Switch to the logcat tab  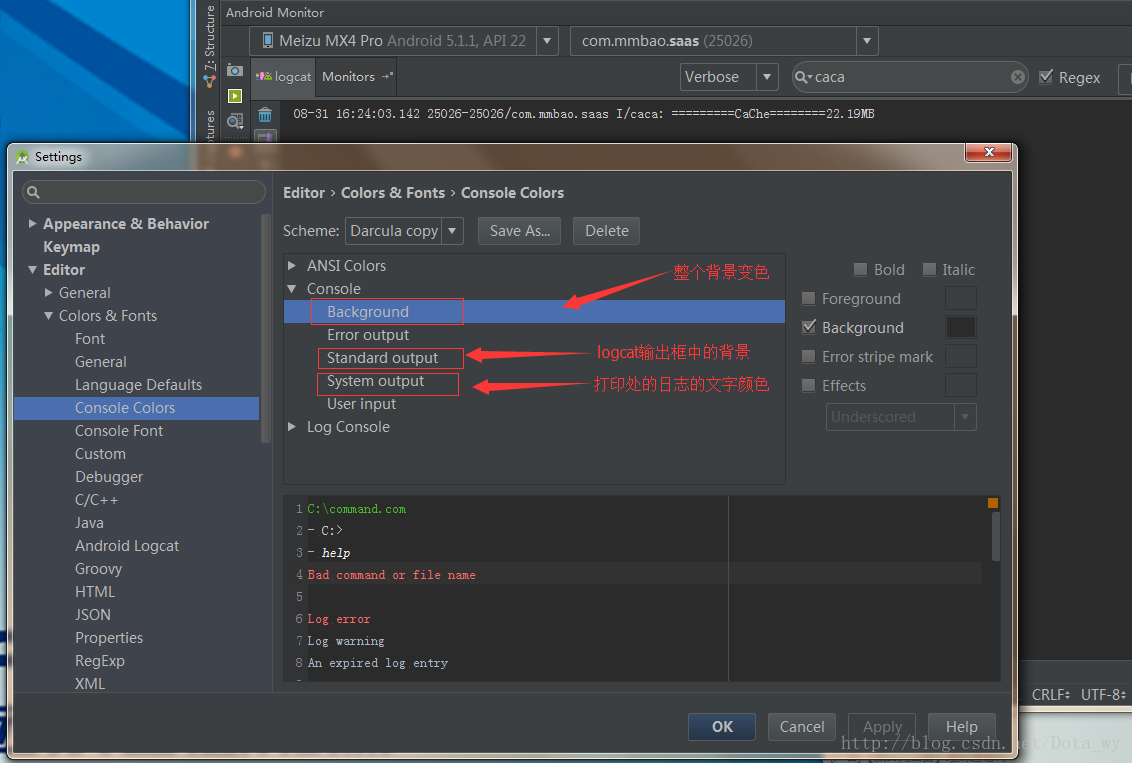284,77
